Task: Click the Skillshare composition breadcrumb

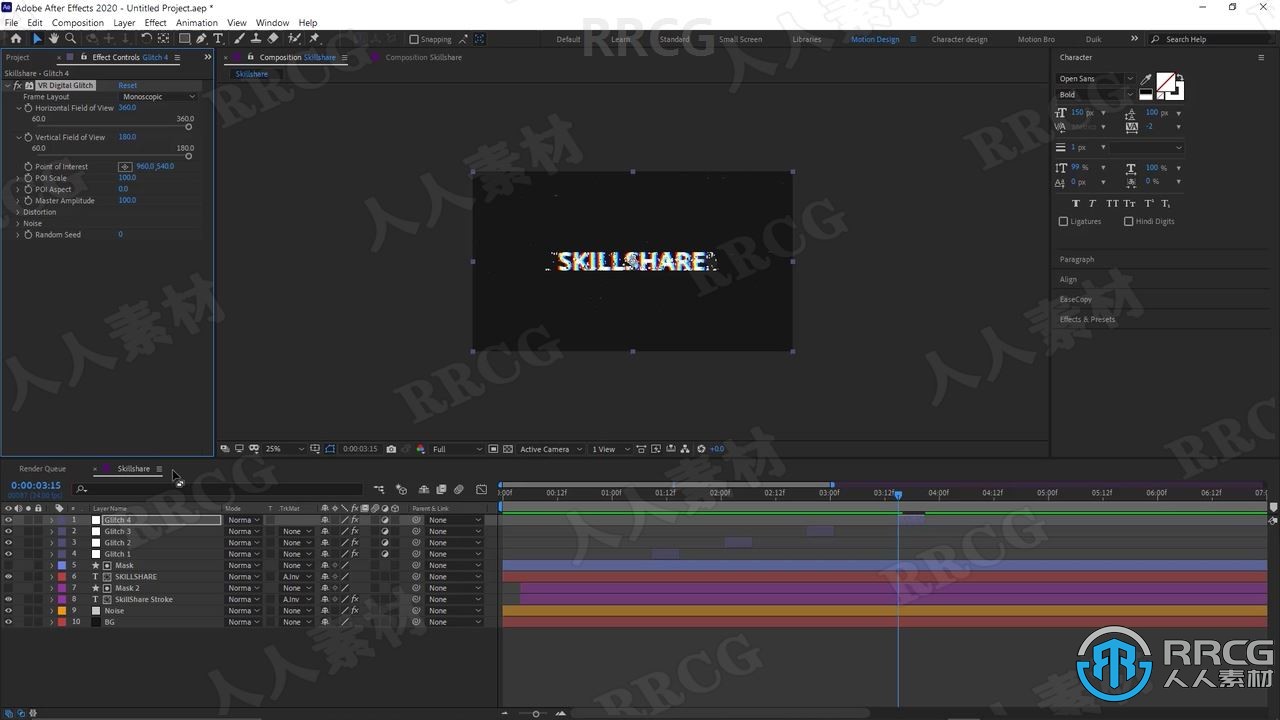Action: [x=252, y=74]
